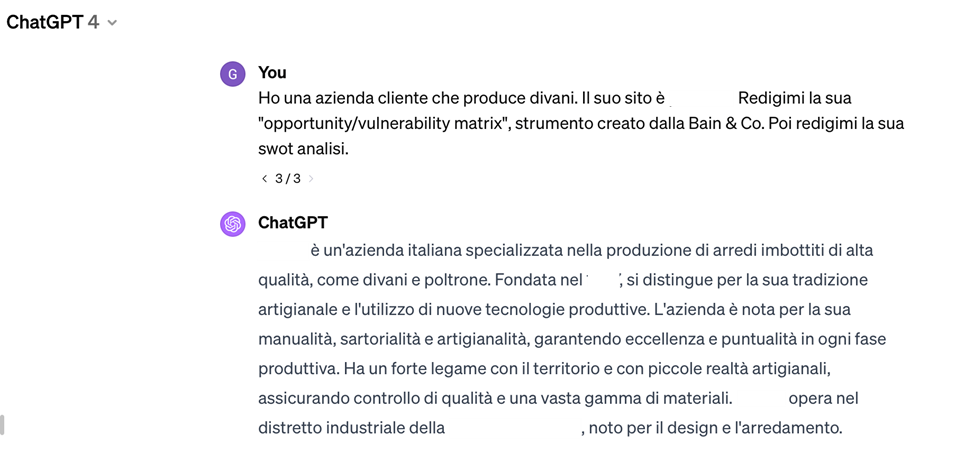Click the blanked-out site URL in prompt
Viewport: 964px width, 463px height.
(702, 98)
